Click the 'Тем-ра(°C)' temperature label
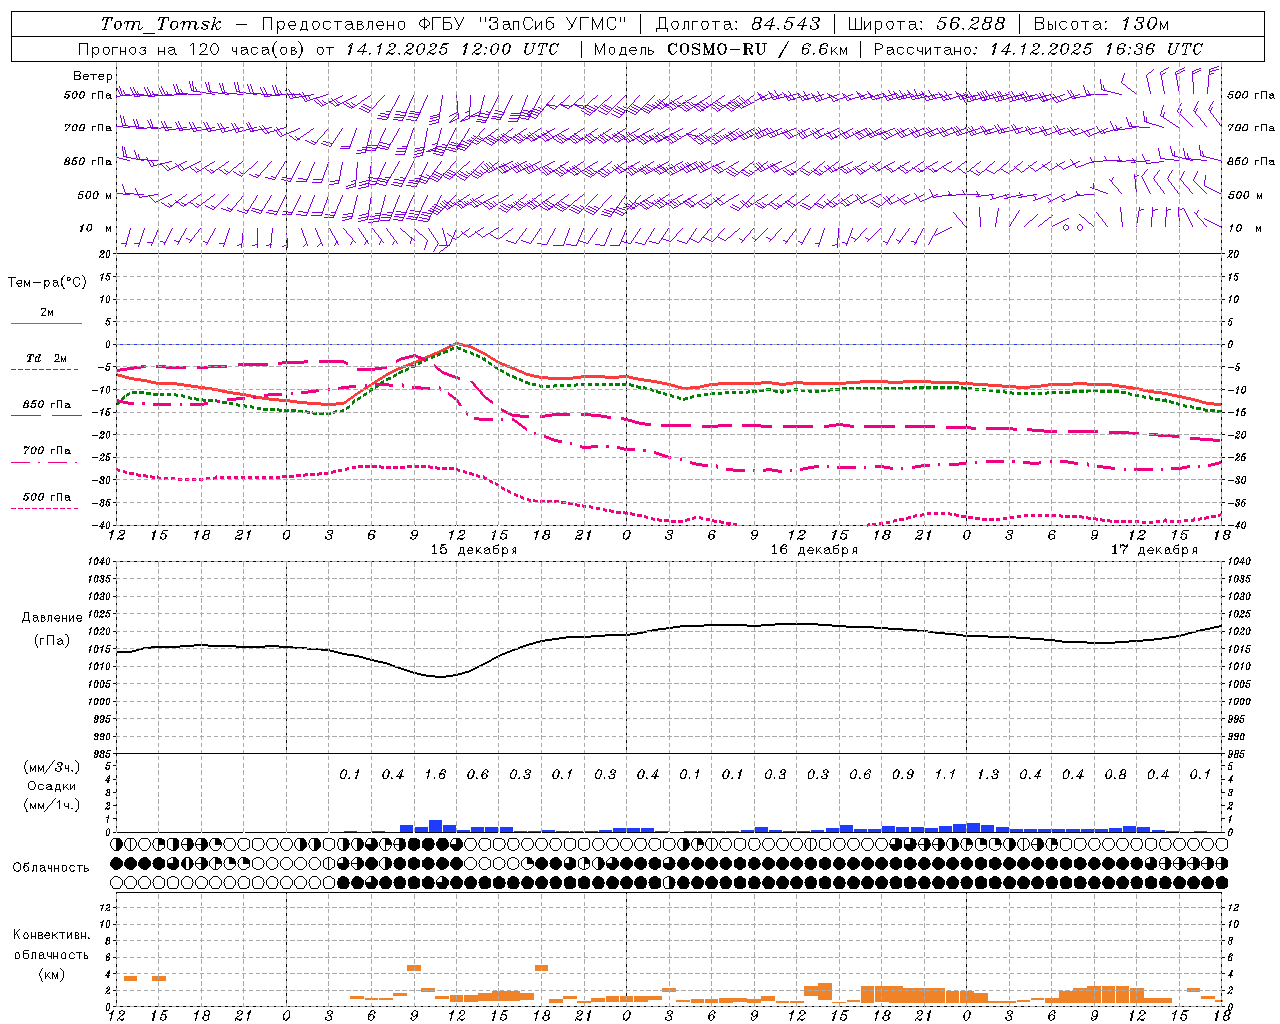1280x1024 pixels. coord(47,283)
